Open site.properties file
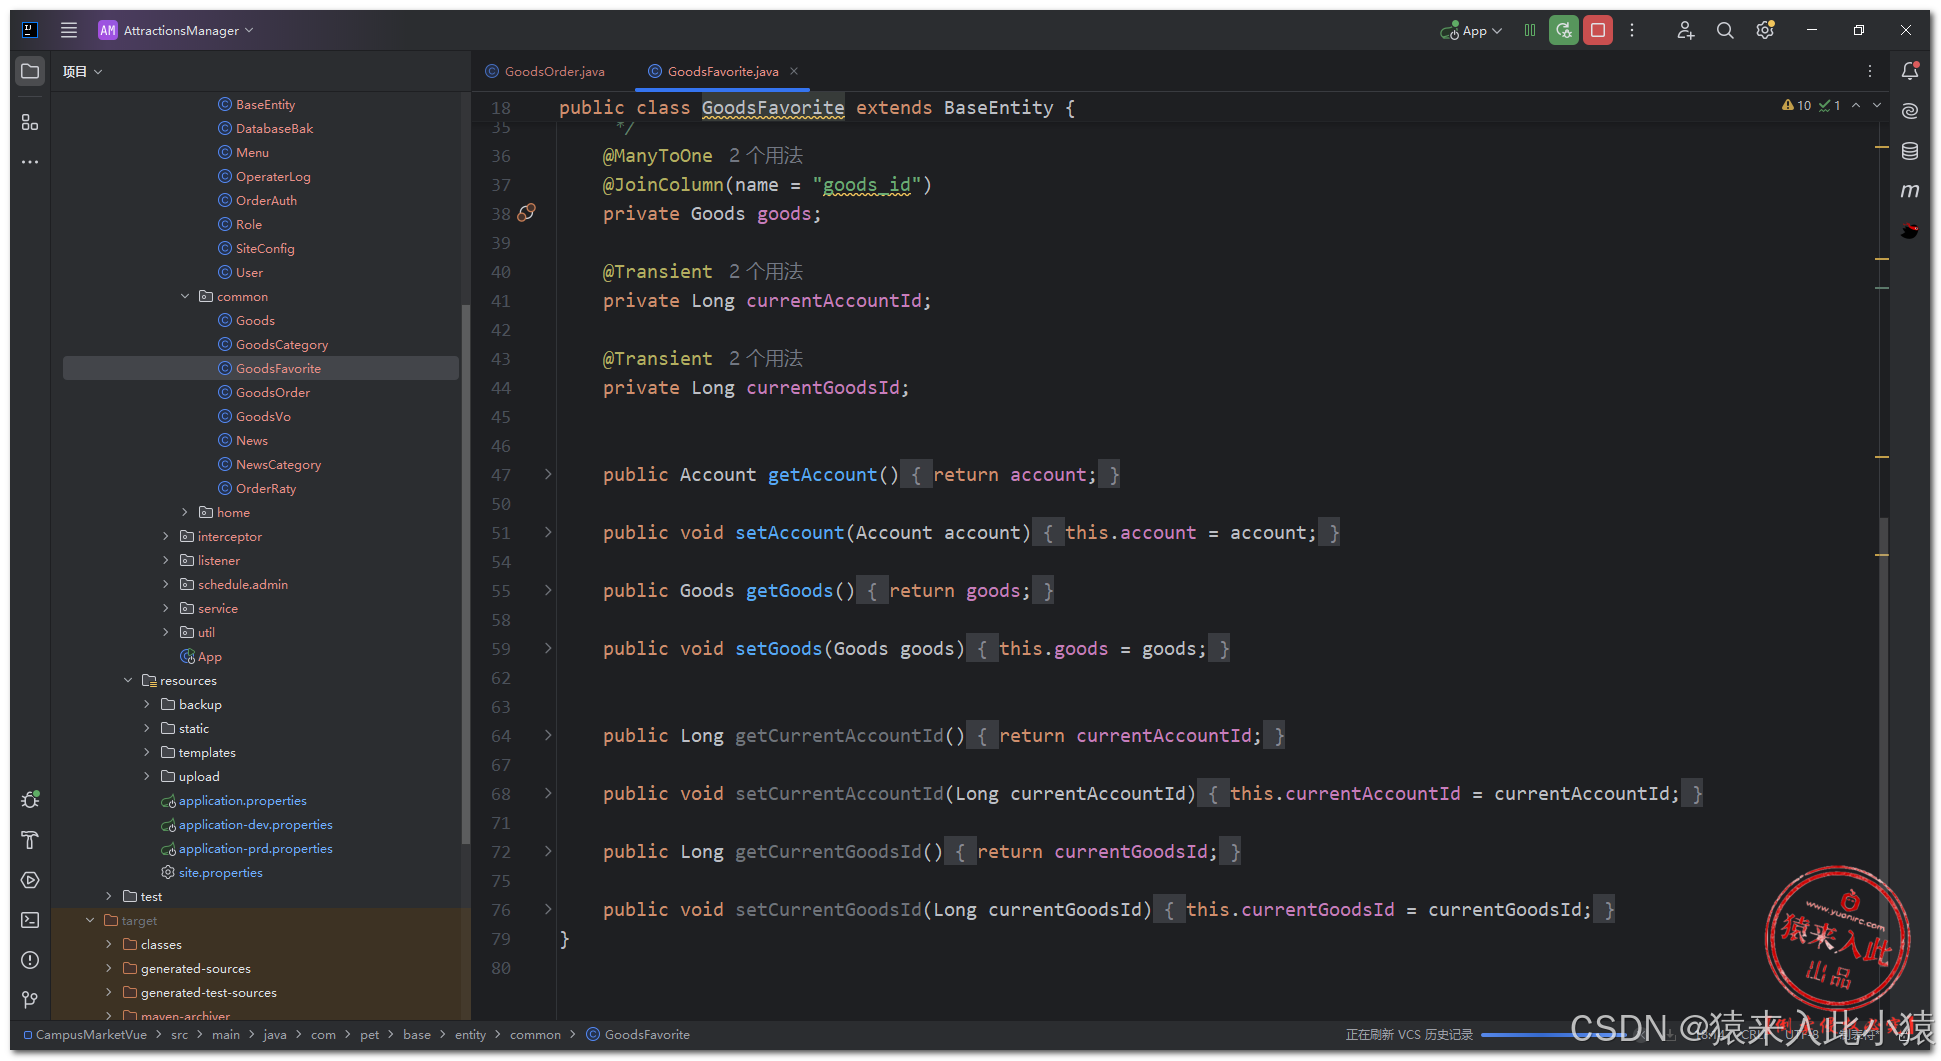1941x1061 pixels. click(x=221, y=872)
